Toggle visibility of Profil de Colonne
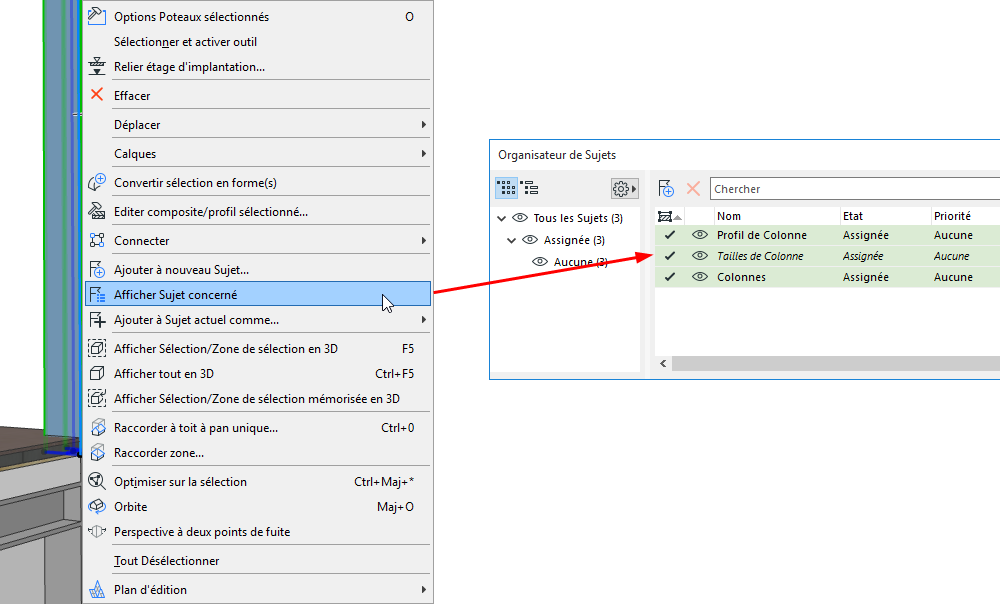 [700, 235]
